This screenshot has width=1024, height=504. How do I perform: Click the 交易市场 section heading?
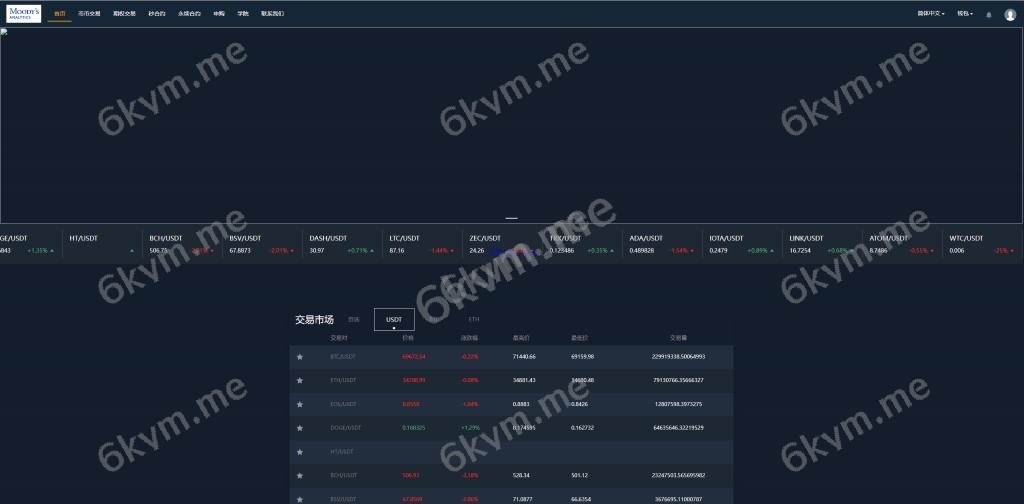pos(314,320)
